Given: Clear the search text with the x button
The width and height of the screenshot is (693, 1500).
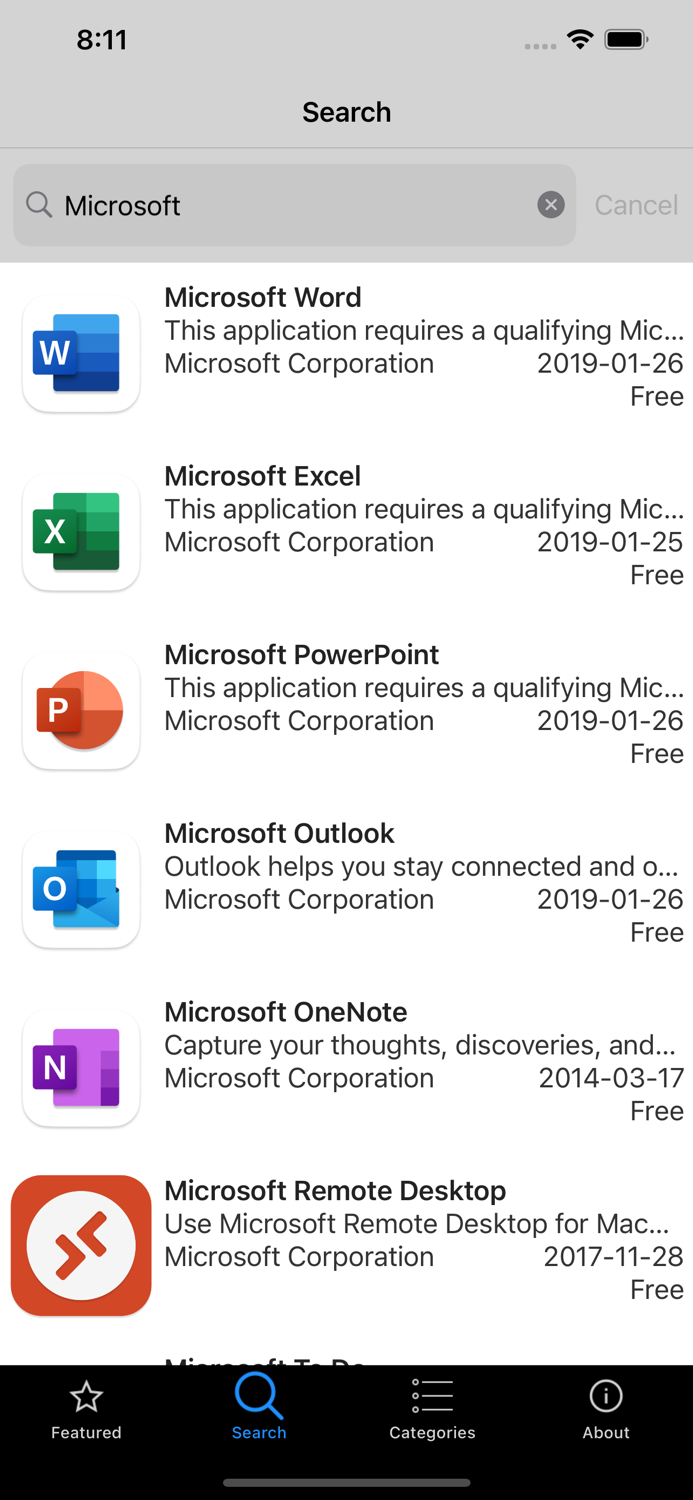Looking at the screenshot, I should [551, 204].
